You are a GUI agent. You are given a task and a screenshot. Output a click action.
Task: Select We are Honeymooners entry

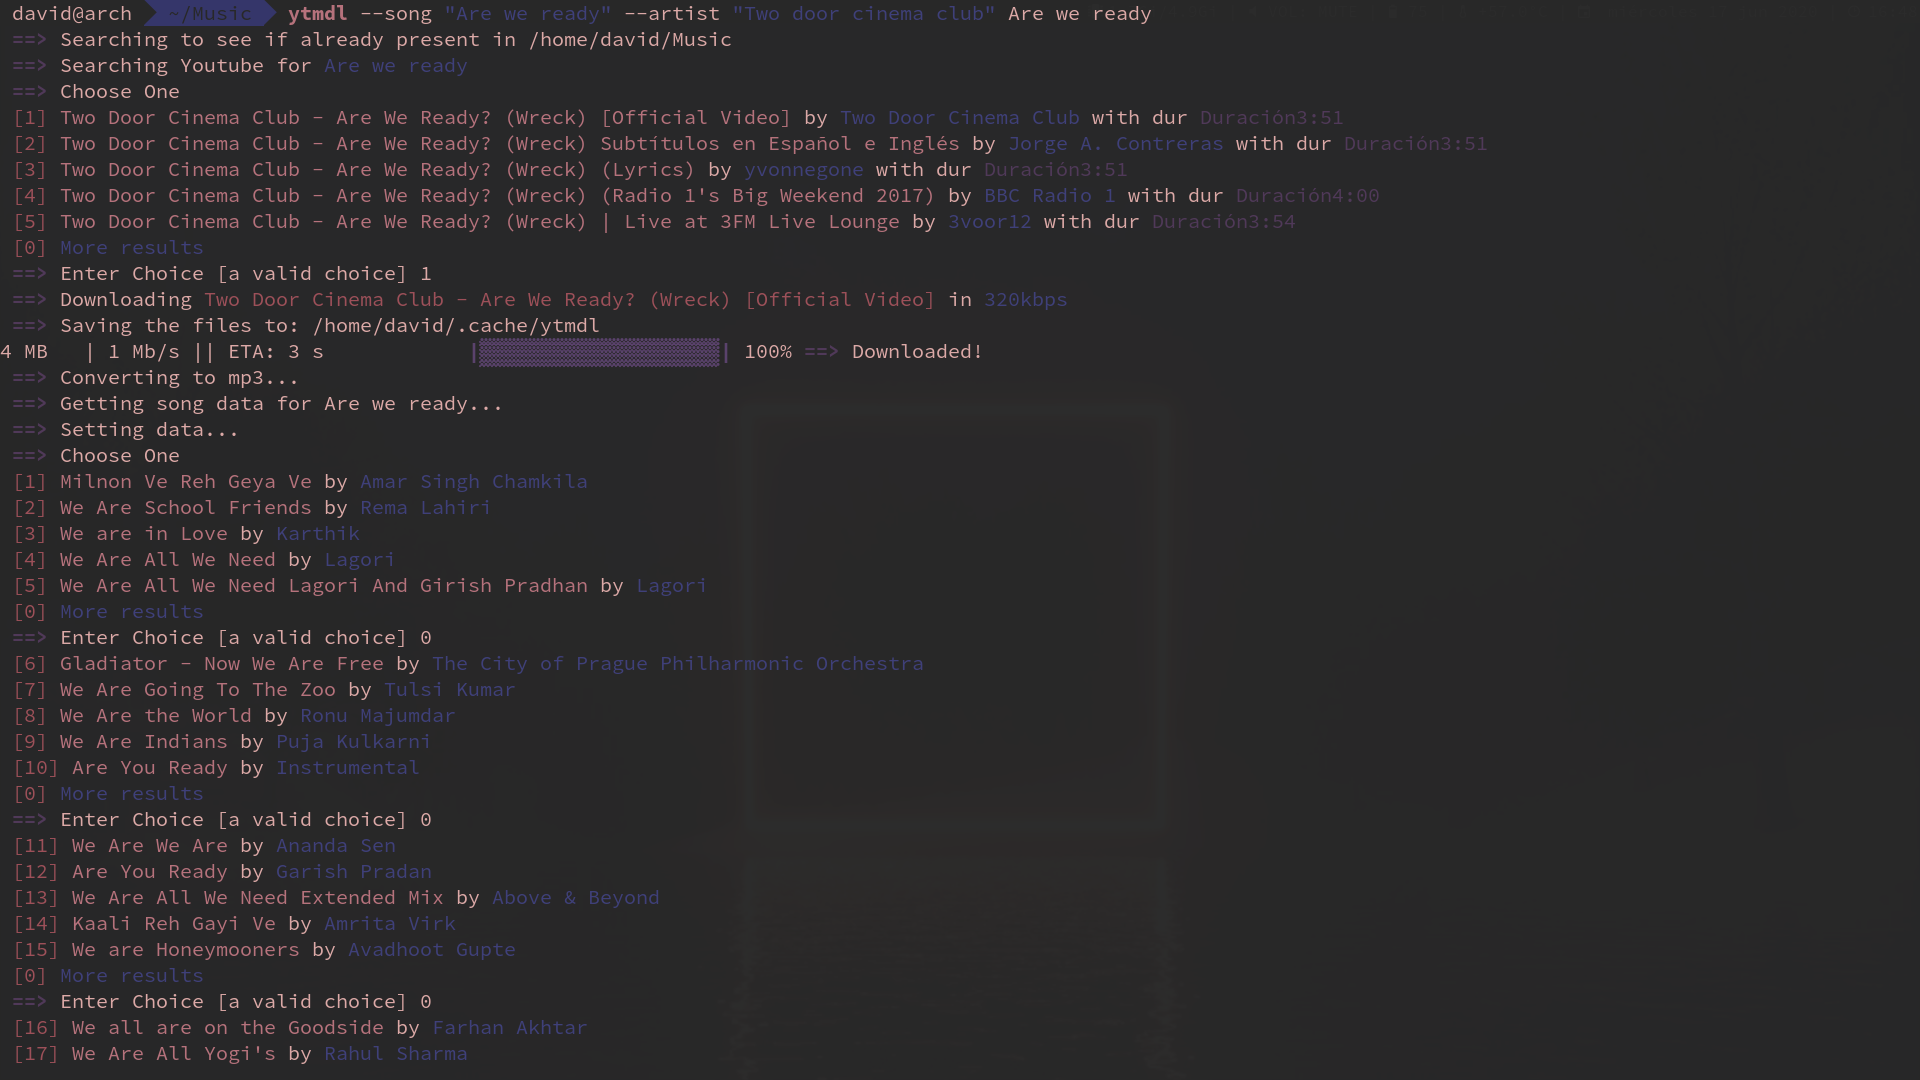point(185,950)
